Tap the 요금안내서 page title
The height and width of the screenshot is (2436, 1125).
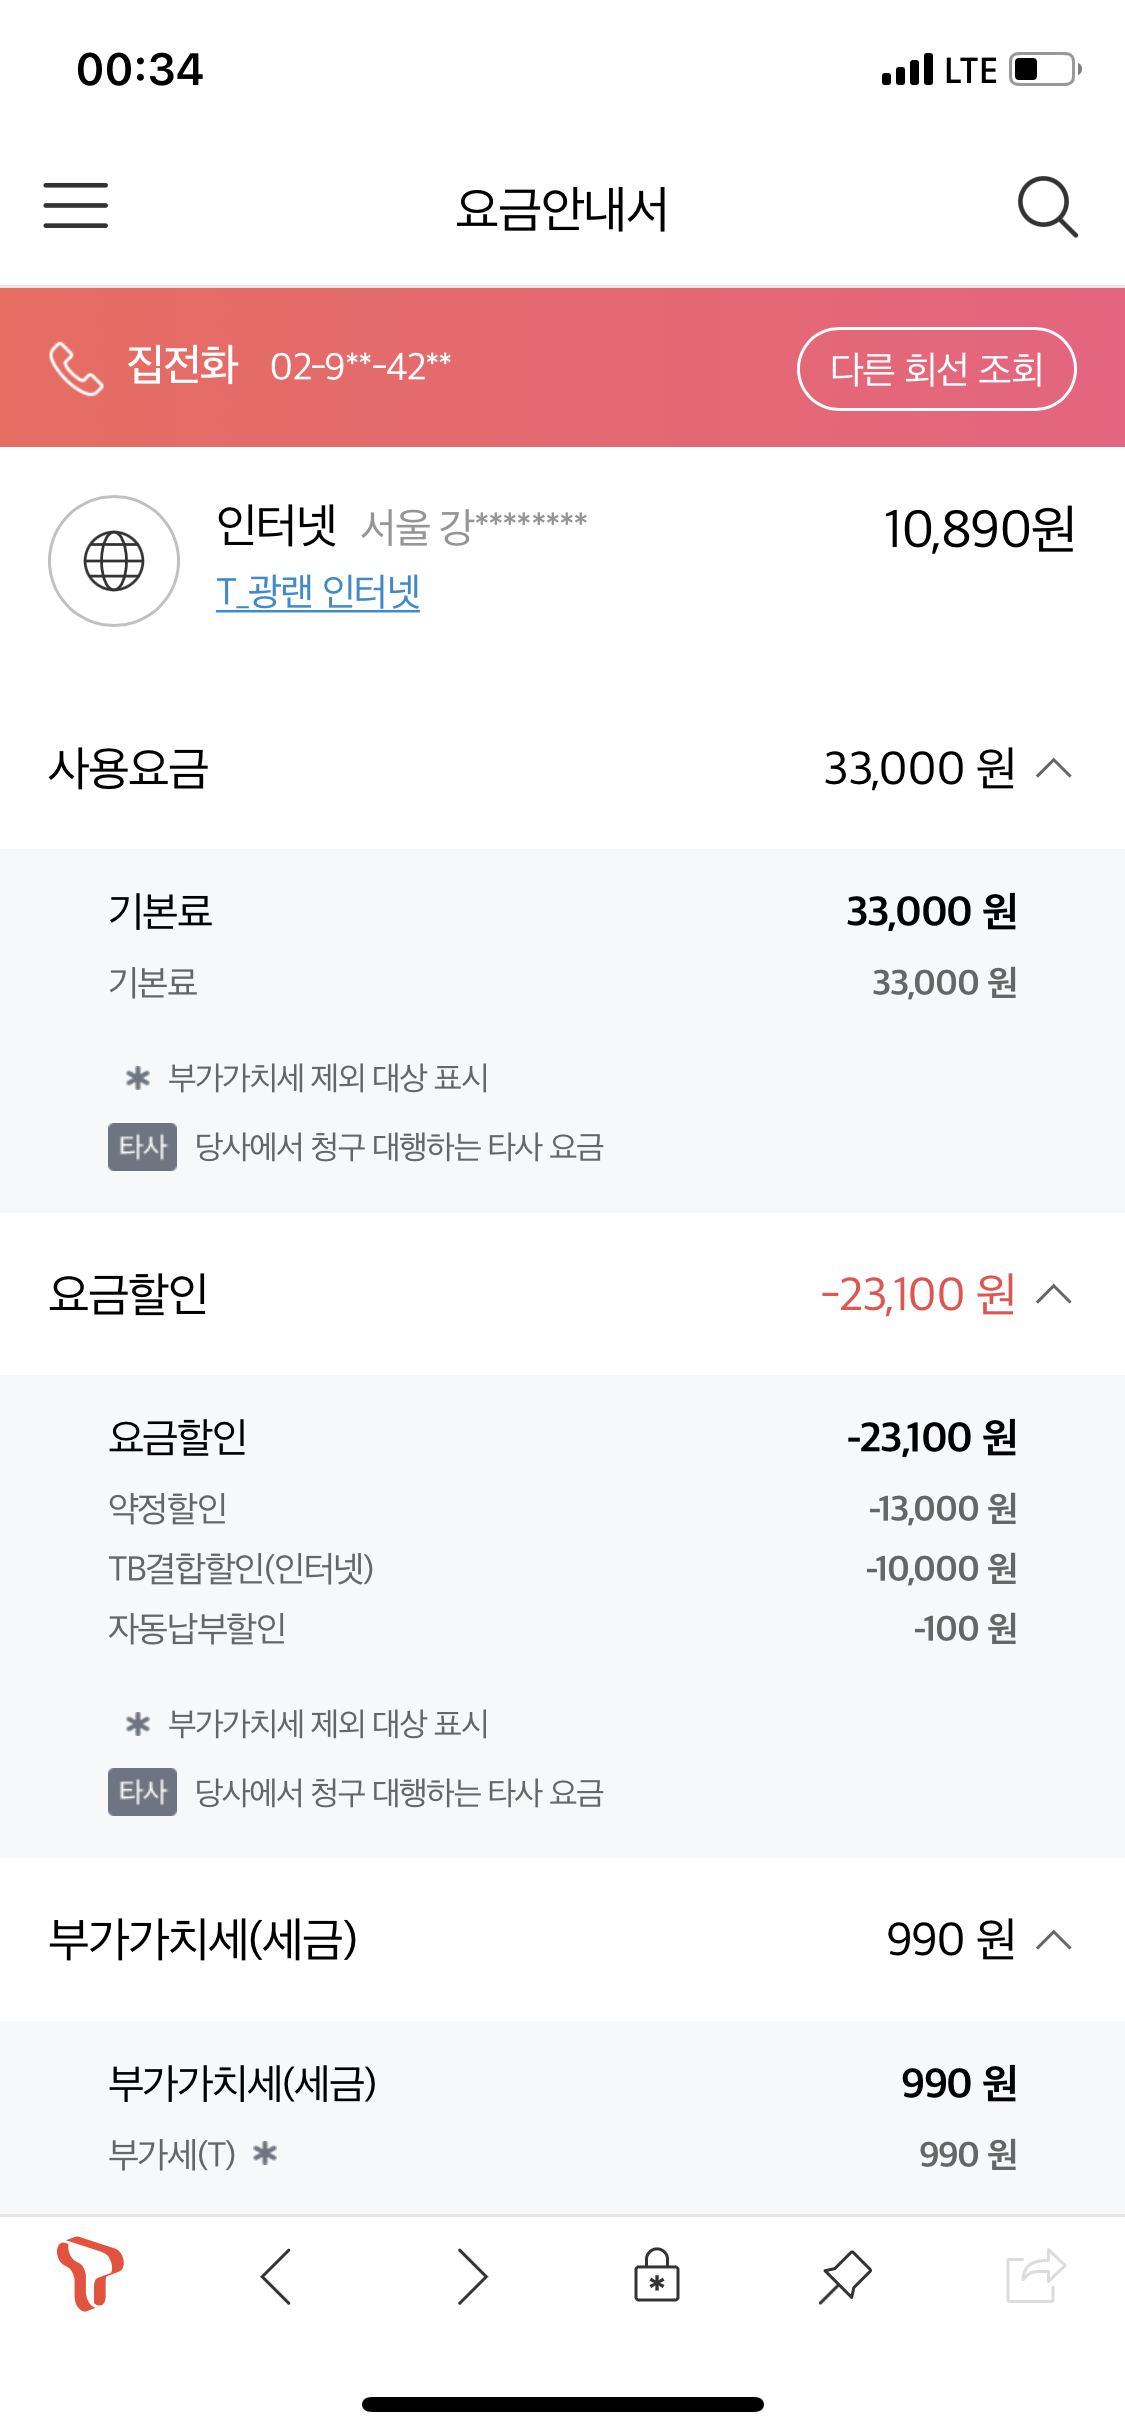pyautogui.click(x=562, y=209)
